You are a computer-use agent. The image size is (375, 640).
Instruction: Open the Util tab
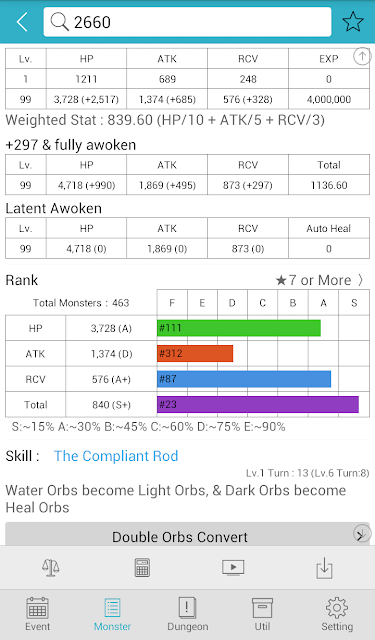262,614
